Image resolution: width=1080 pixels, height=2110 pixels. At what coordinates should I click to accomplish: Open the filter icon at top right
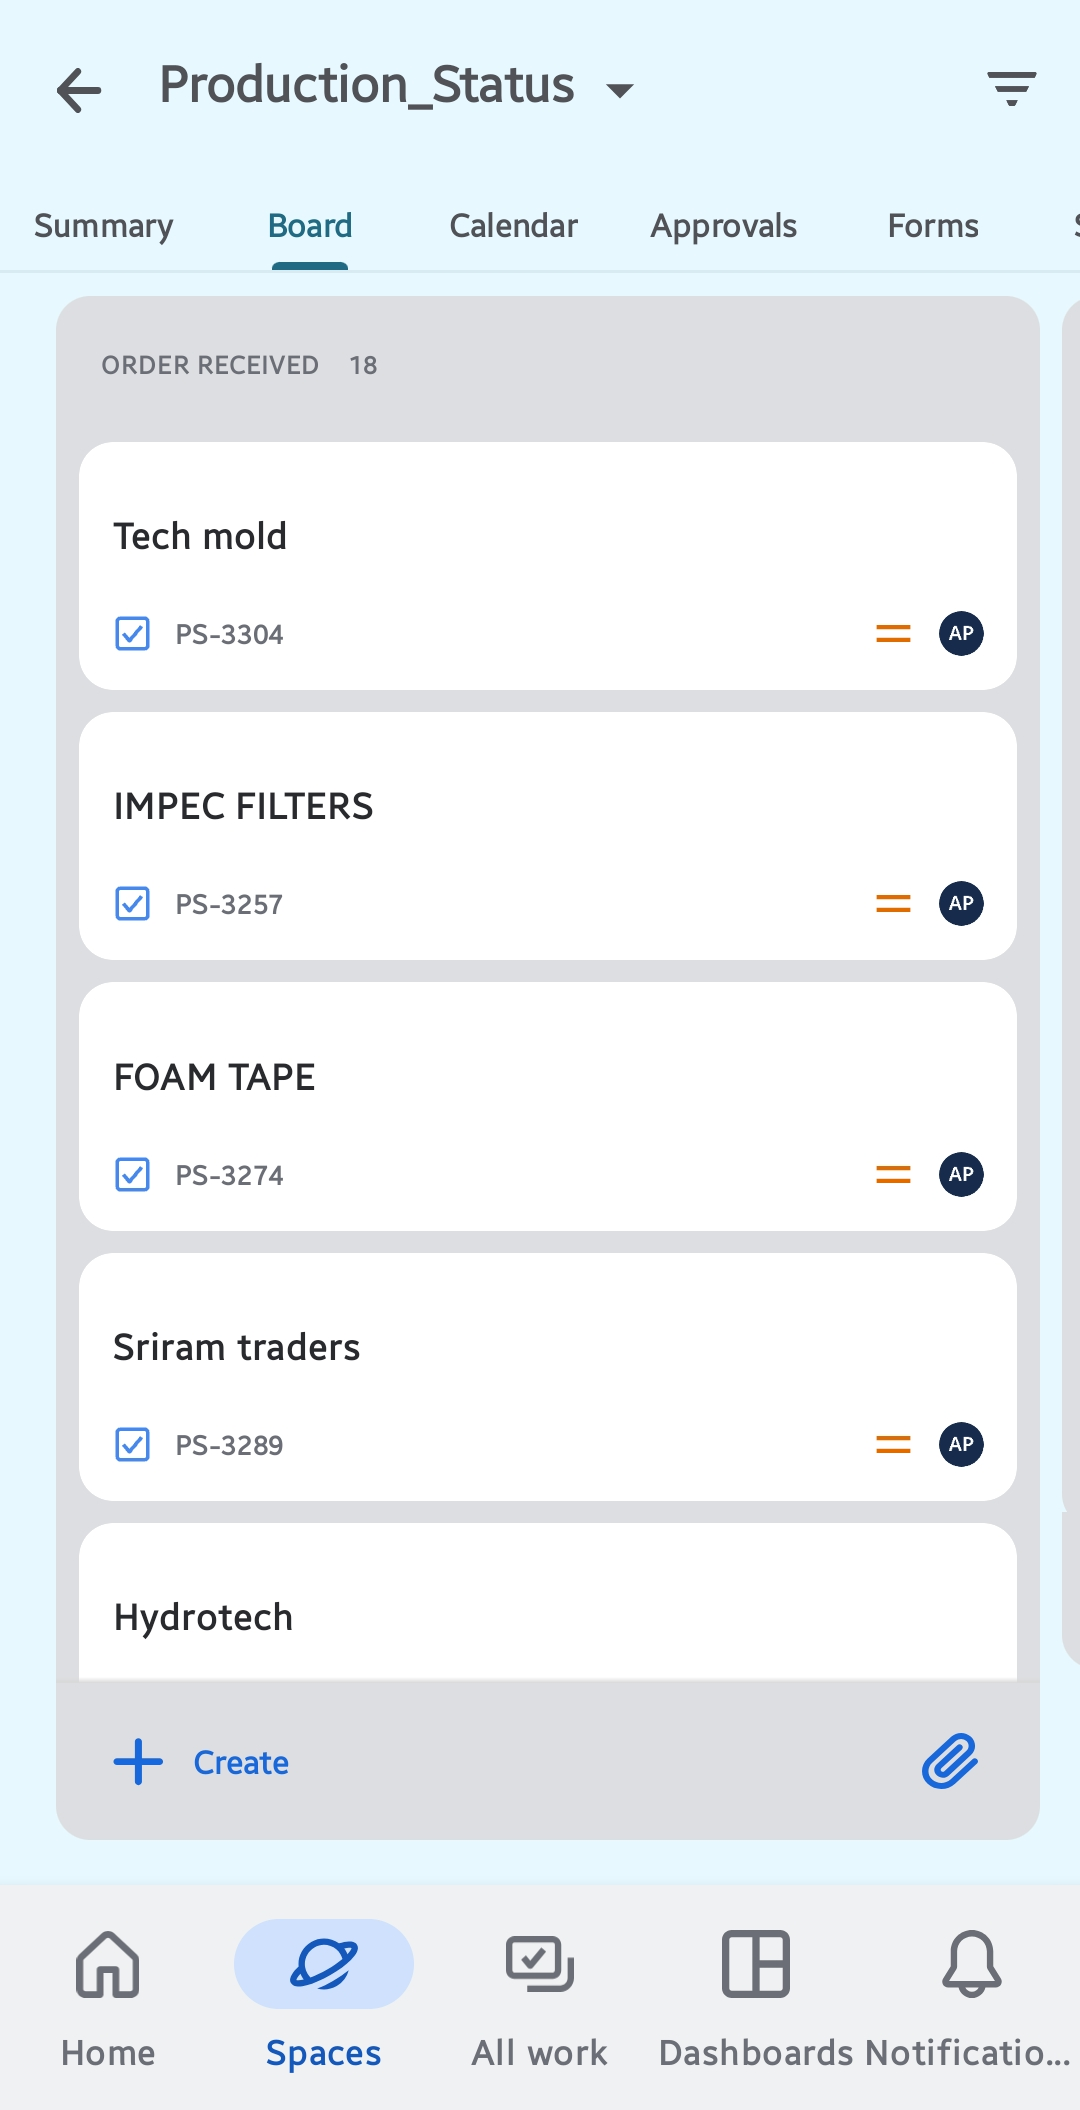[1011, 88]
